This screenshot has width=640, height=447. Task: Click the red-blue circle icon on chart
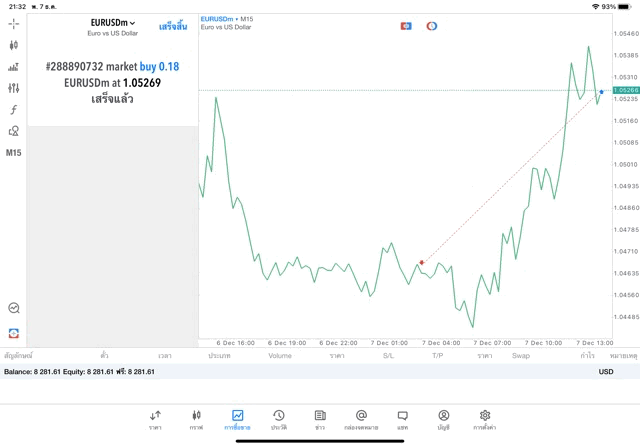[x=432, y=26]
